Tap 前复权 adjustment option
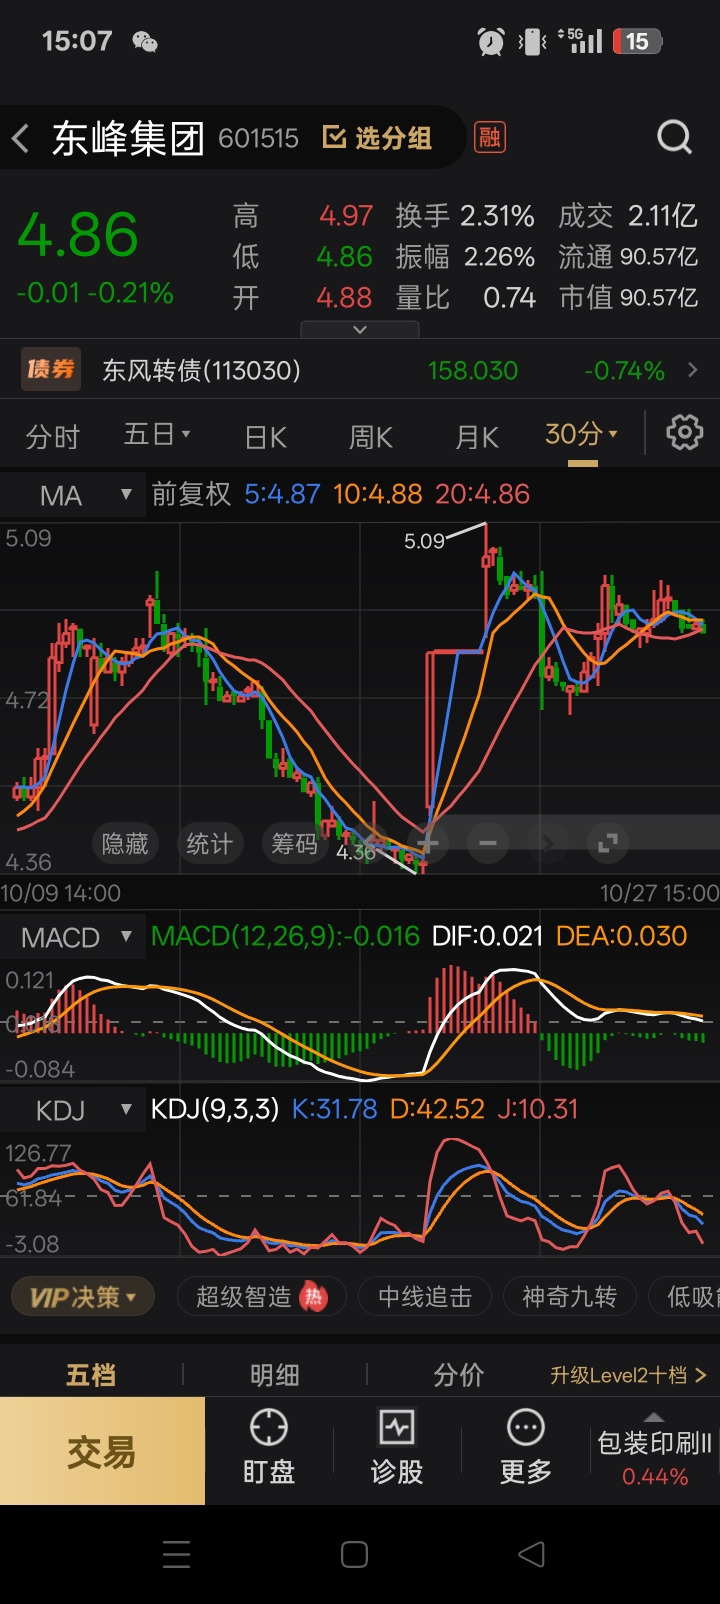 pyautogui.click(x=191, y=494)
